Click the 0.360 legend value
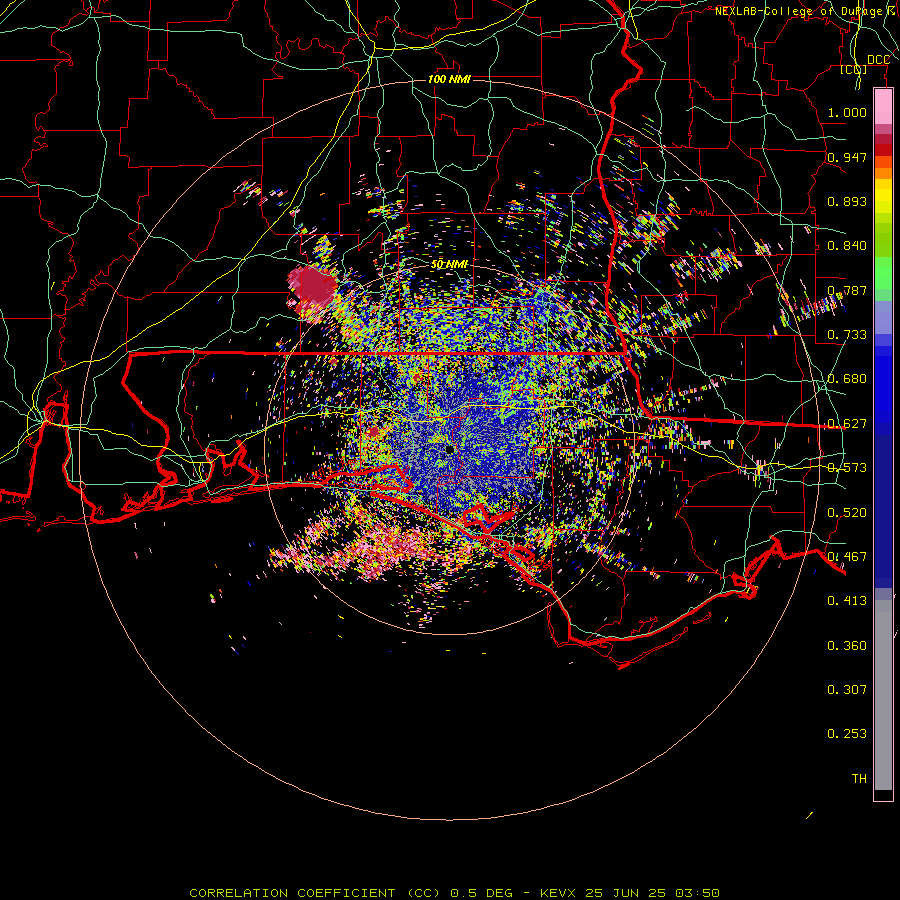Screen dimensions: 900x900 coord(847,645)
